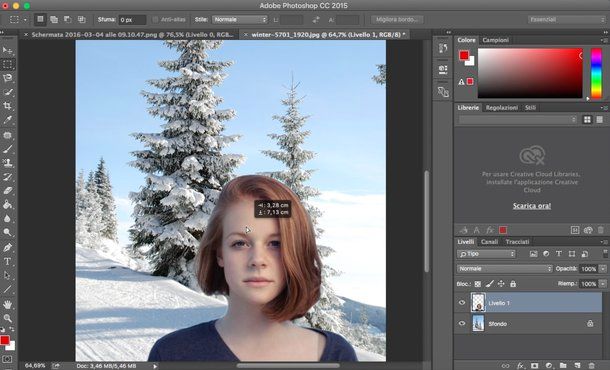Hide the Sfondo layer
Image resolution: width=610 pixels, height=370 pixels.
pos(462,323)
